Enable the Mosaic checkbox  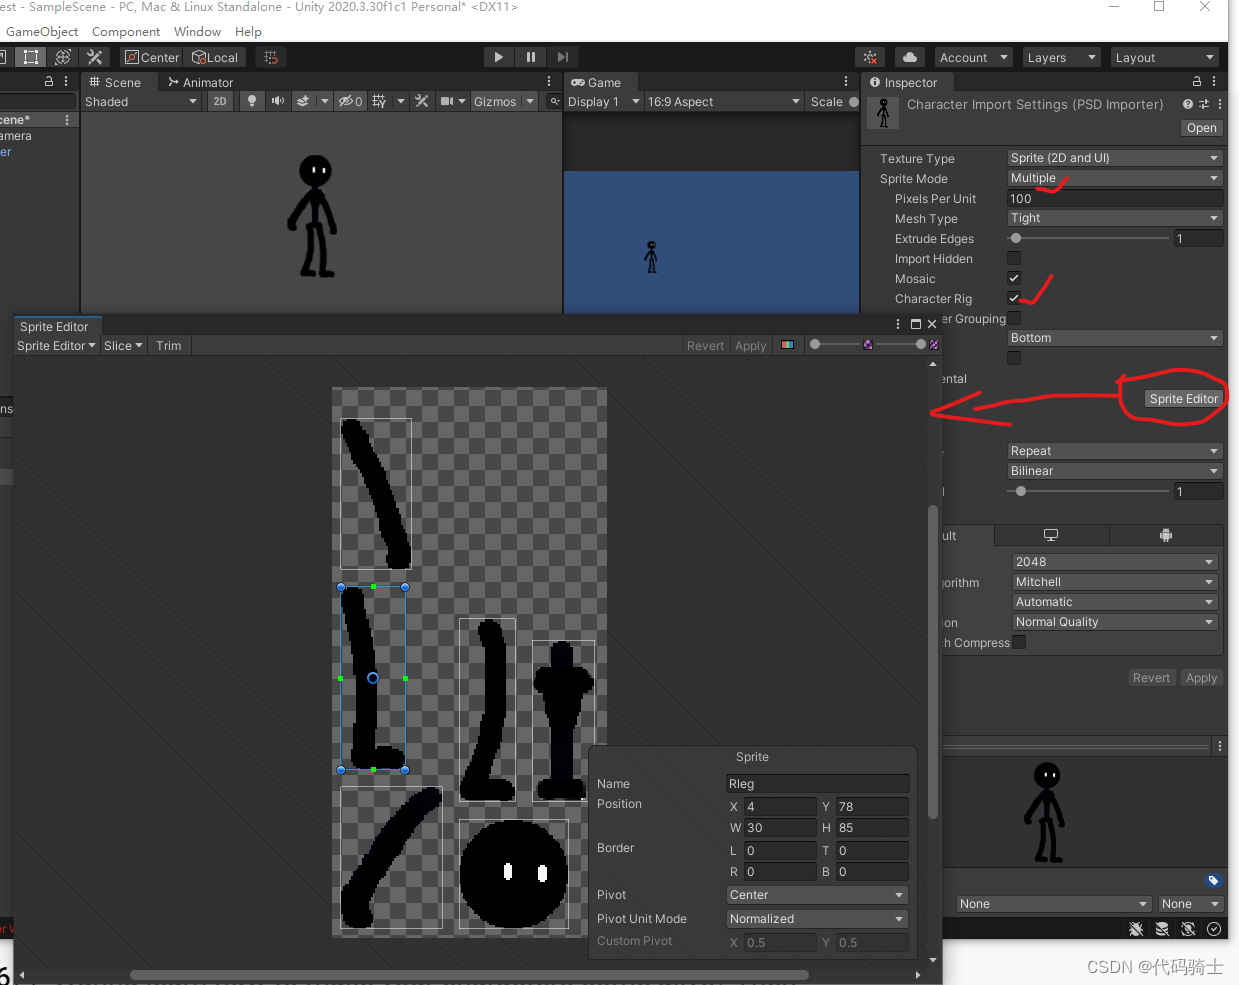click(1014, 278)
